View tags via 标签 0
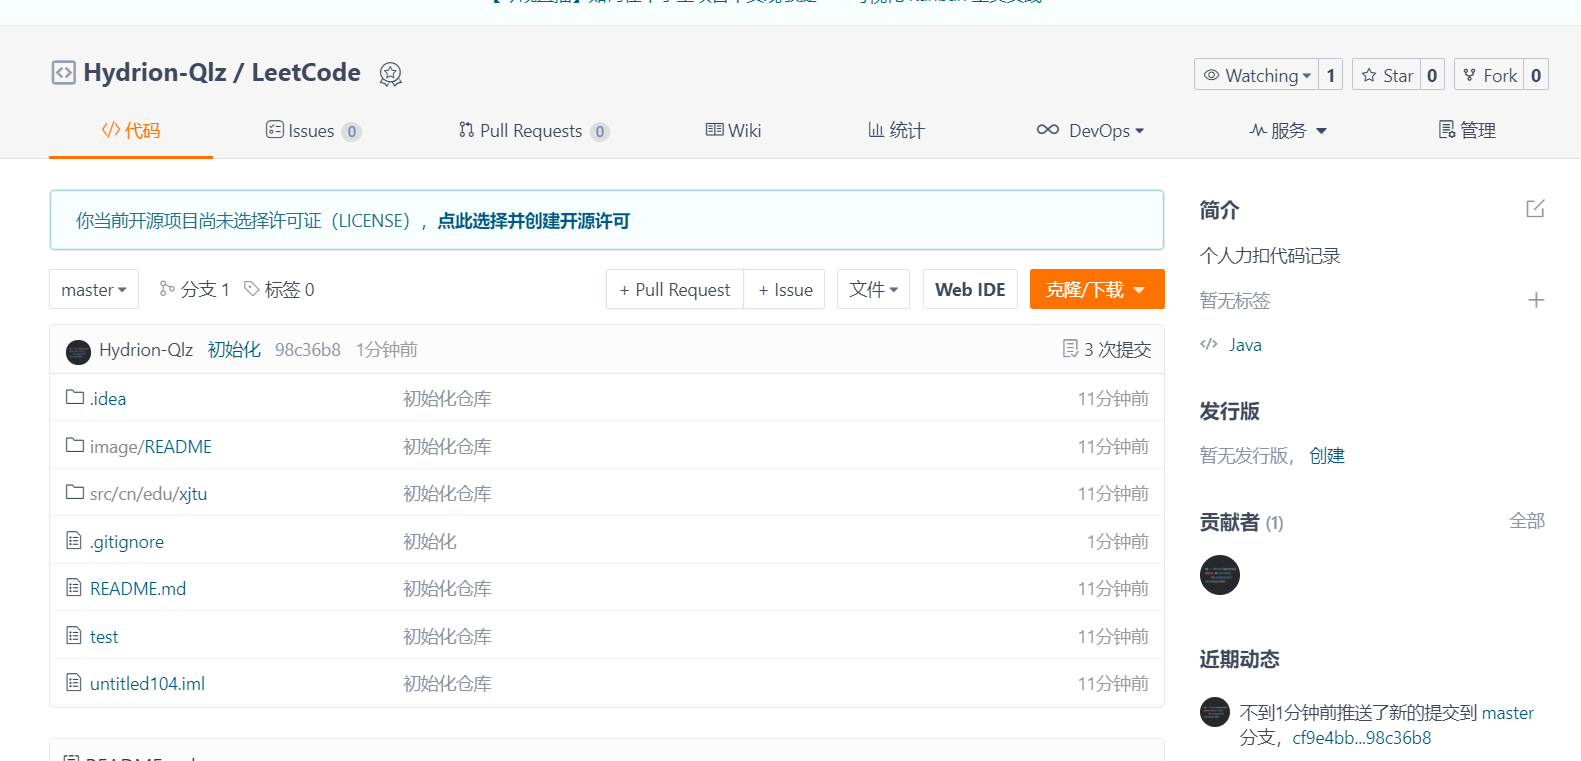Viewport: 1581px width, 761px height. click(279, 289)
